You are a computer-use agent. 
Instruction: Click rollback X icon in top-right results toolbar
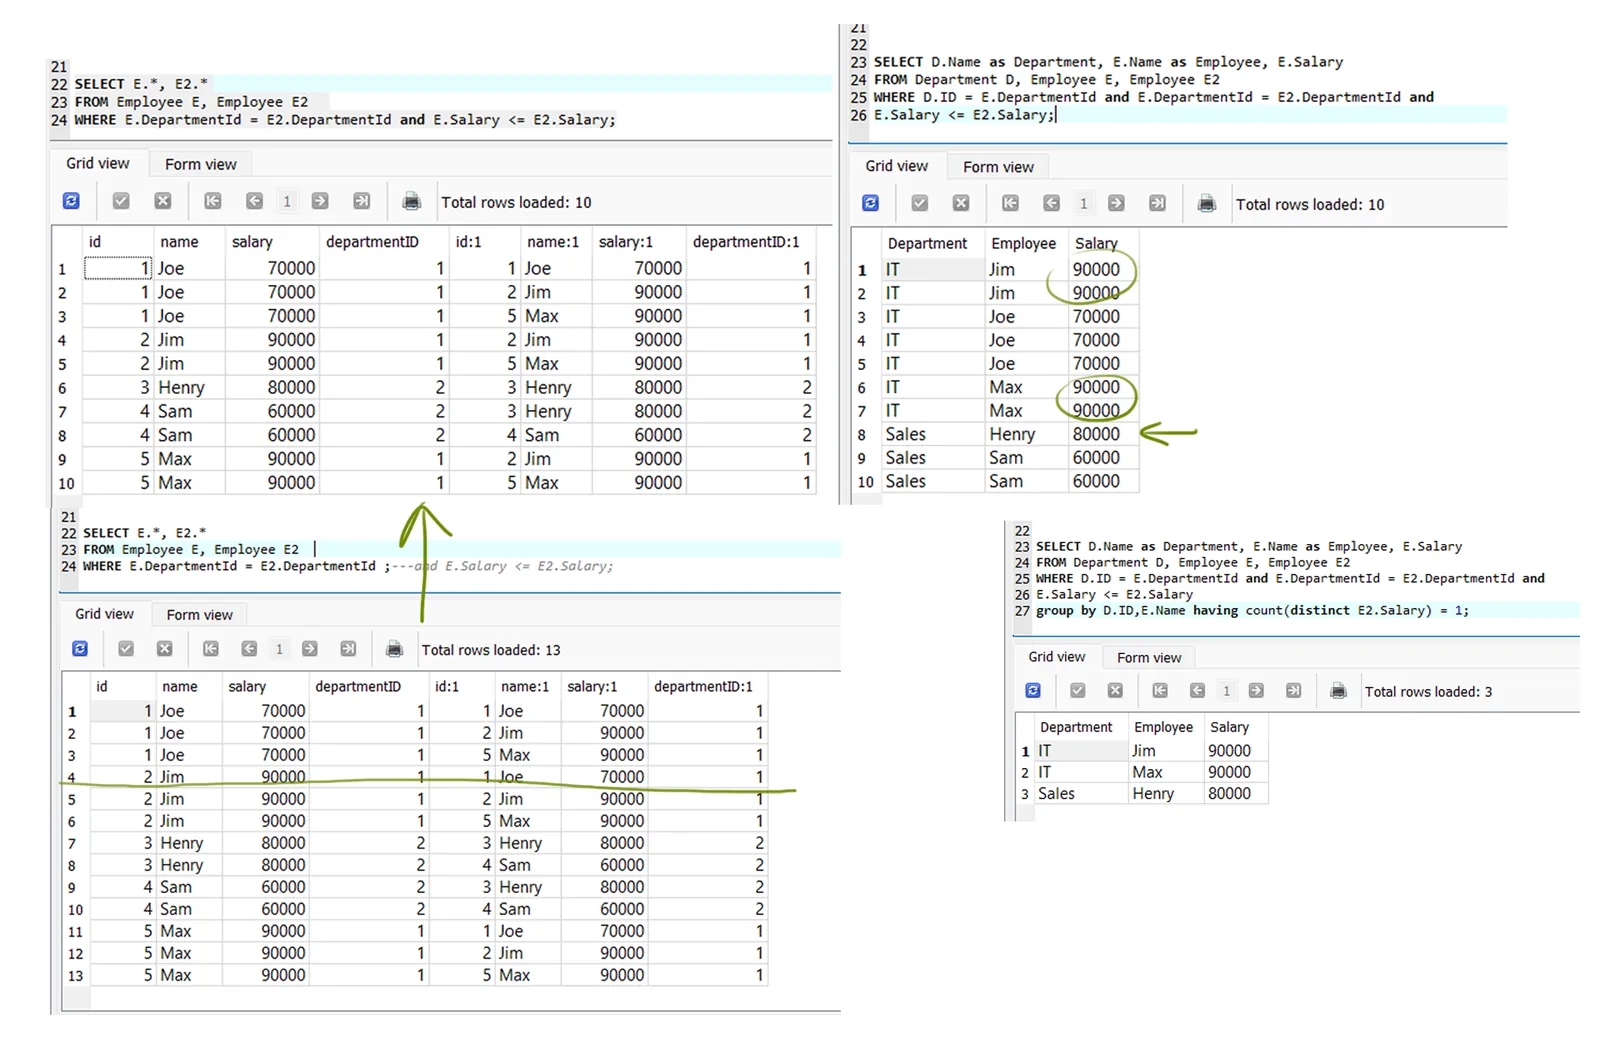click(x=961, y=203)
